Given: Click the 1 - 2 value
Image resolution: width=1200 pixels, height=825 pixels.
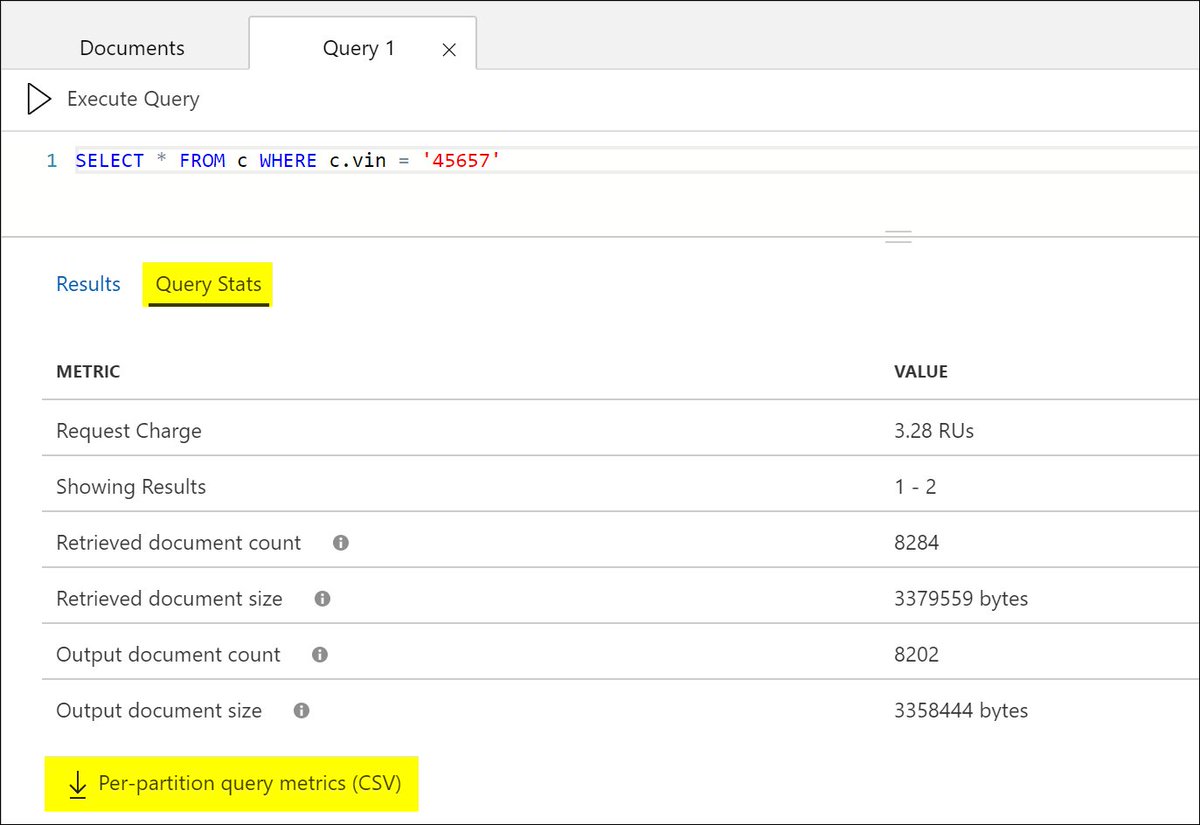Looking at the screenshot, I should tap(915, 487).
